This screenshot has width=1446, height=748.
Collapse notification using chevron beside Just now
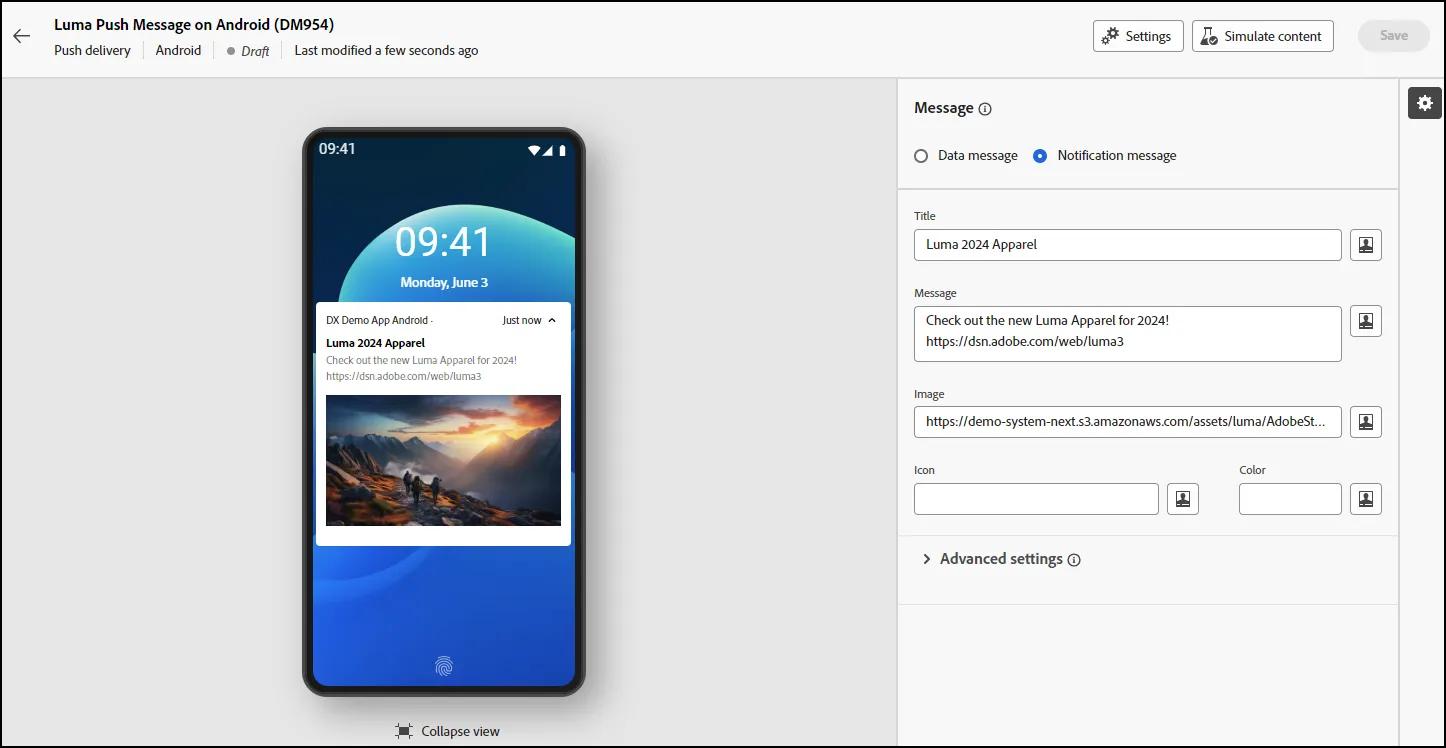pos(552,321)
